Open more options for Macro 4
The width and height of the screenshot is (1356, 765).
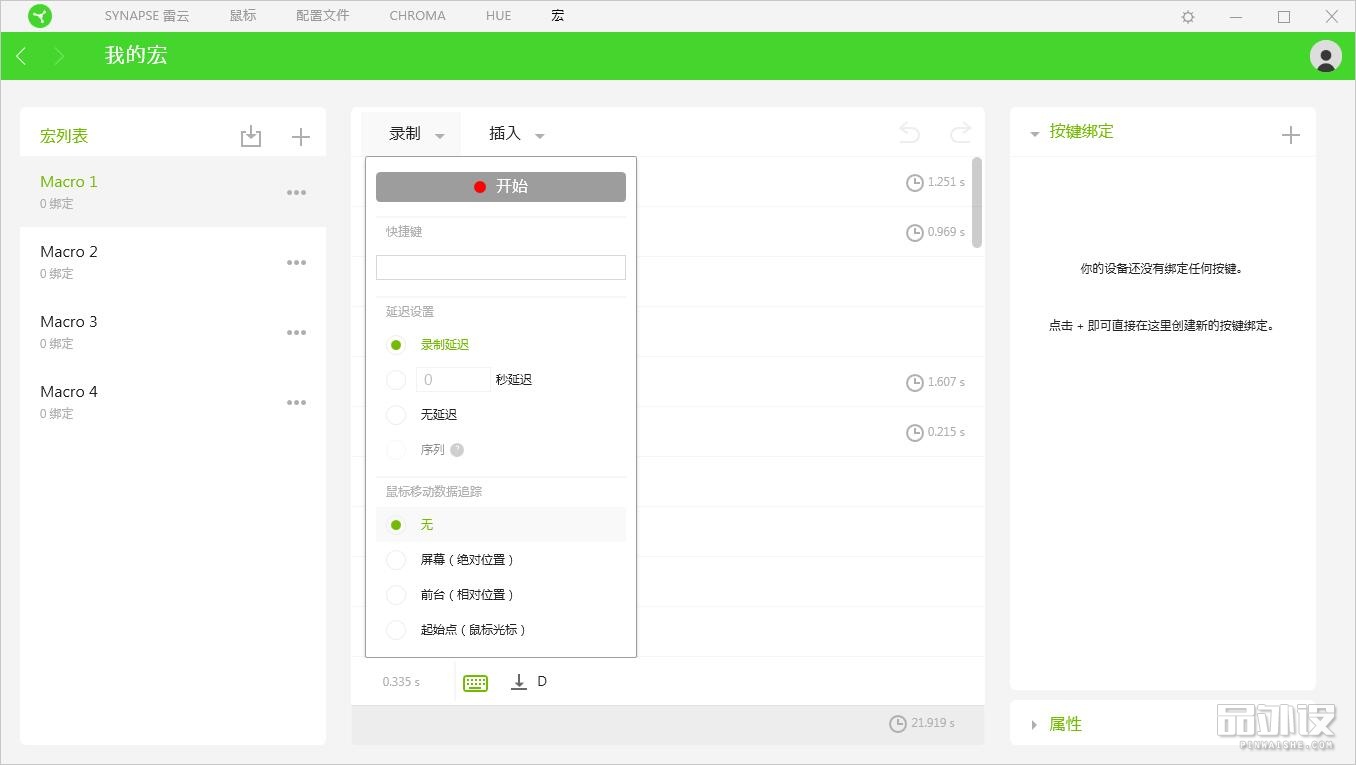click(296, 402)
